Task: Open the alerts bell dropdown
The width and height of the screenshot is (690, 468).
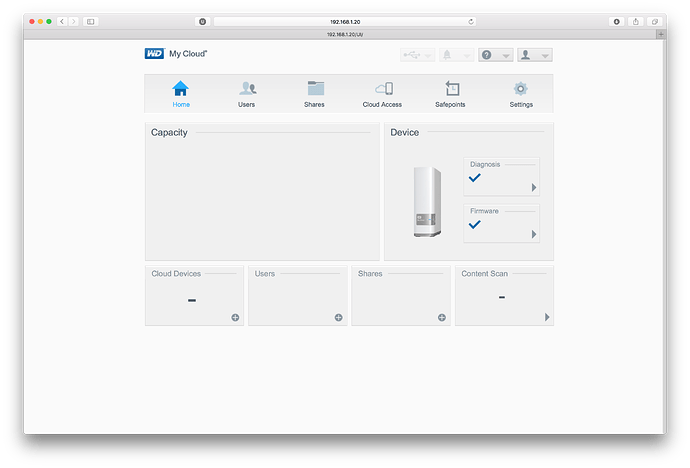Action: (456, 55)
